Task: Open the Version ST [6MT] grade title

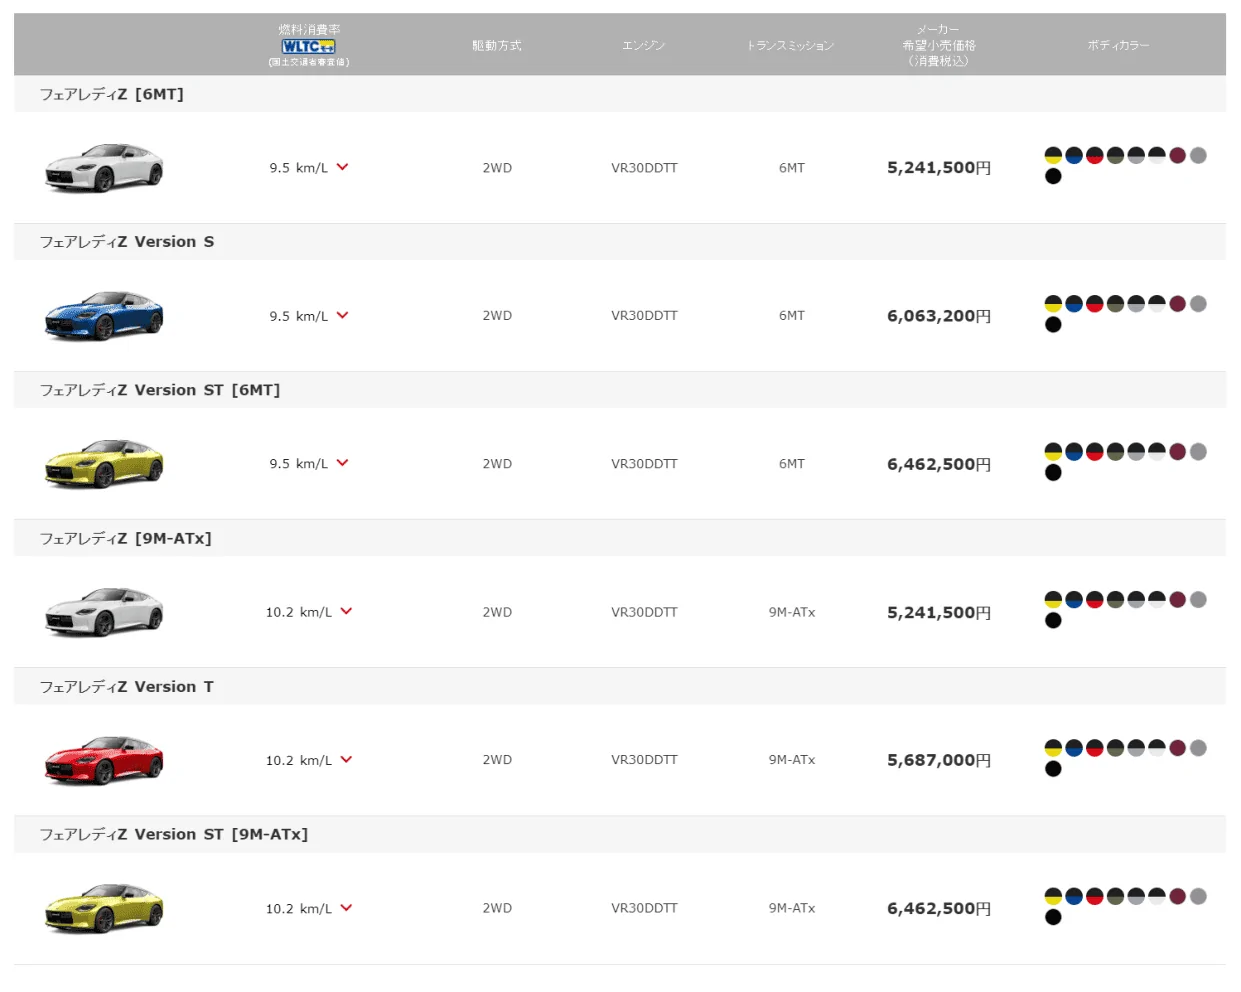Action: pos(160,390)
